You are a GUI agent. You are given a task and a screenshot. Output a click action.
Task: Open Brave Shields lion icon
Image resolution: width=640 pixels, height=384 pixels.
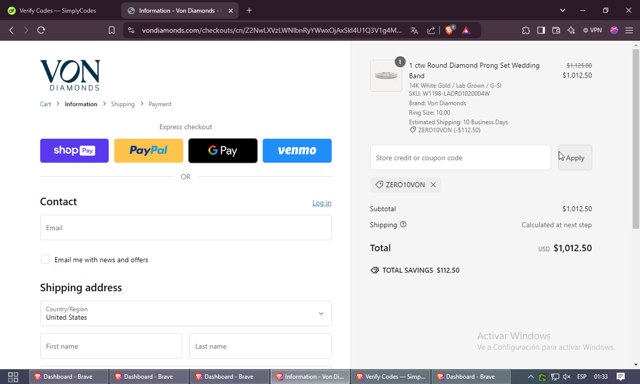[450, 30]
